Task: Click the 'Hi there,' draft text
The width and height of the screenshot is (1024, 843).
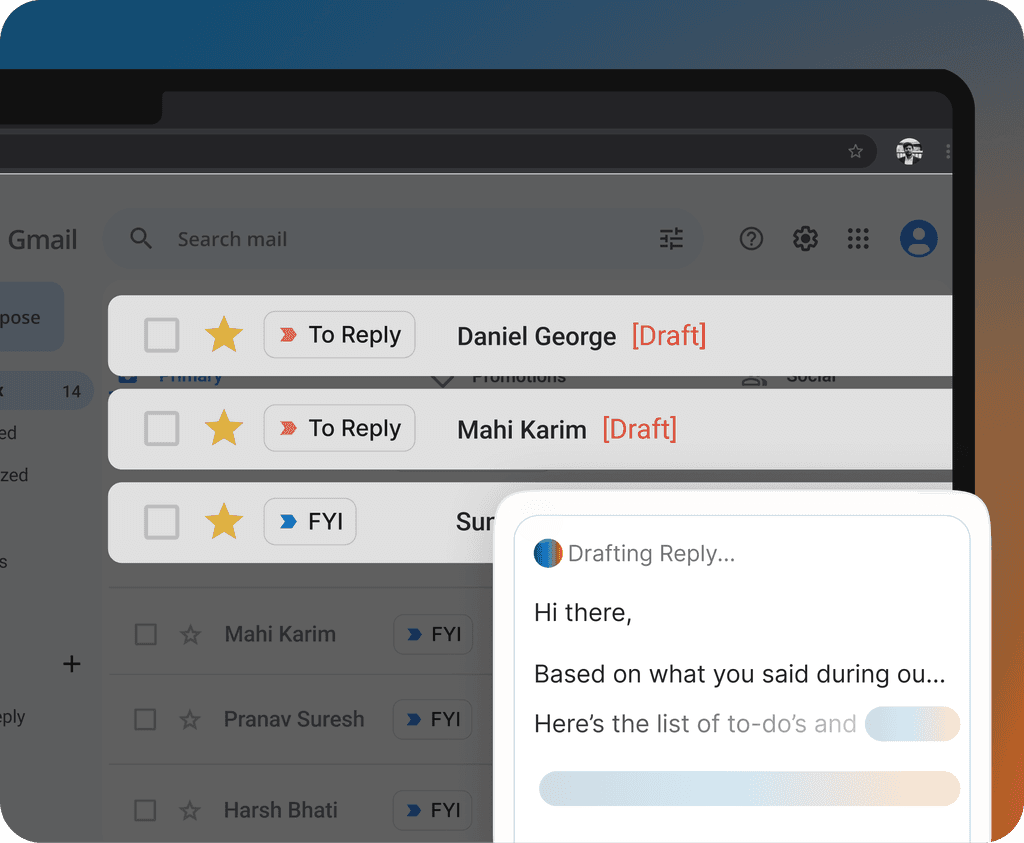Action: point(583,613)
